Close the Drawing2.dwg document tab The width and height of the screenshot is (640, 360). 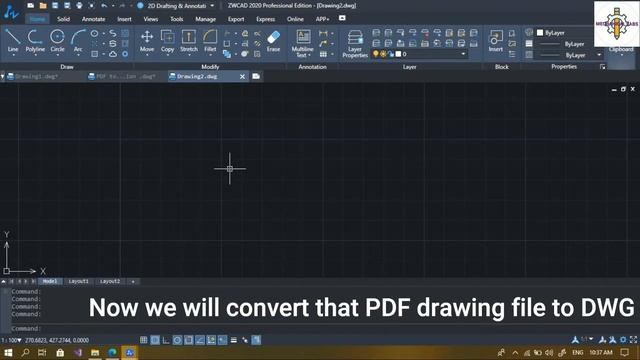click(x=242, y=76)
